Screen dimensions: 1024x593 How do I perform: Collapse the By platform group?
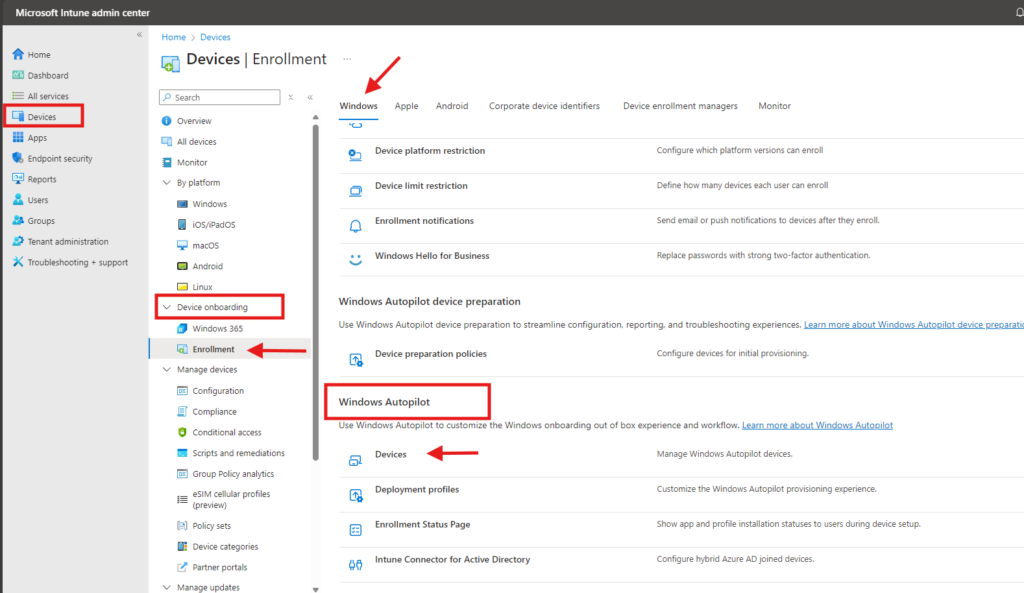166,183
